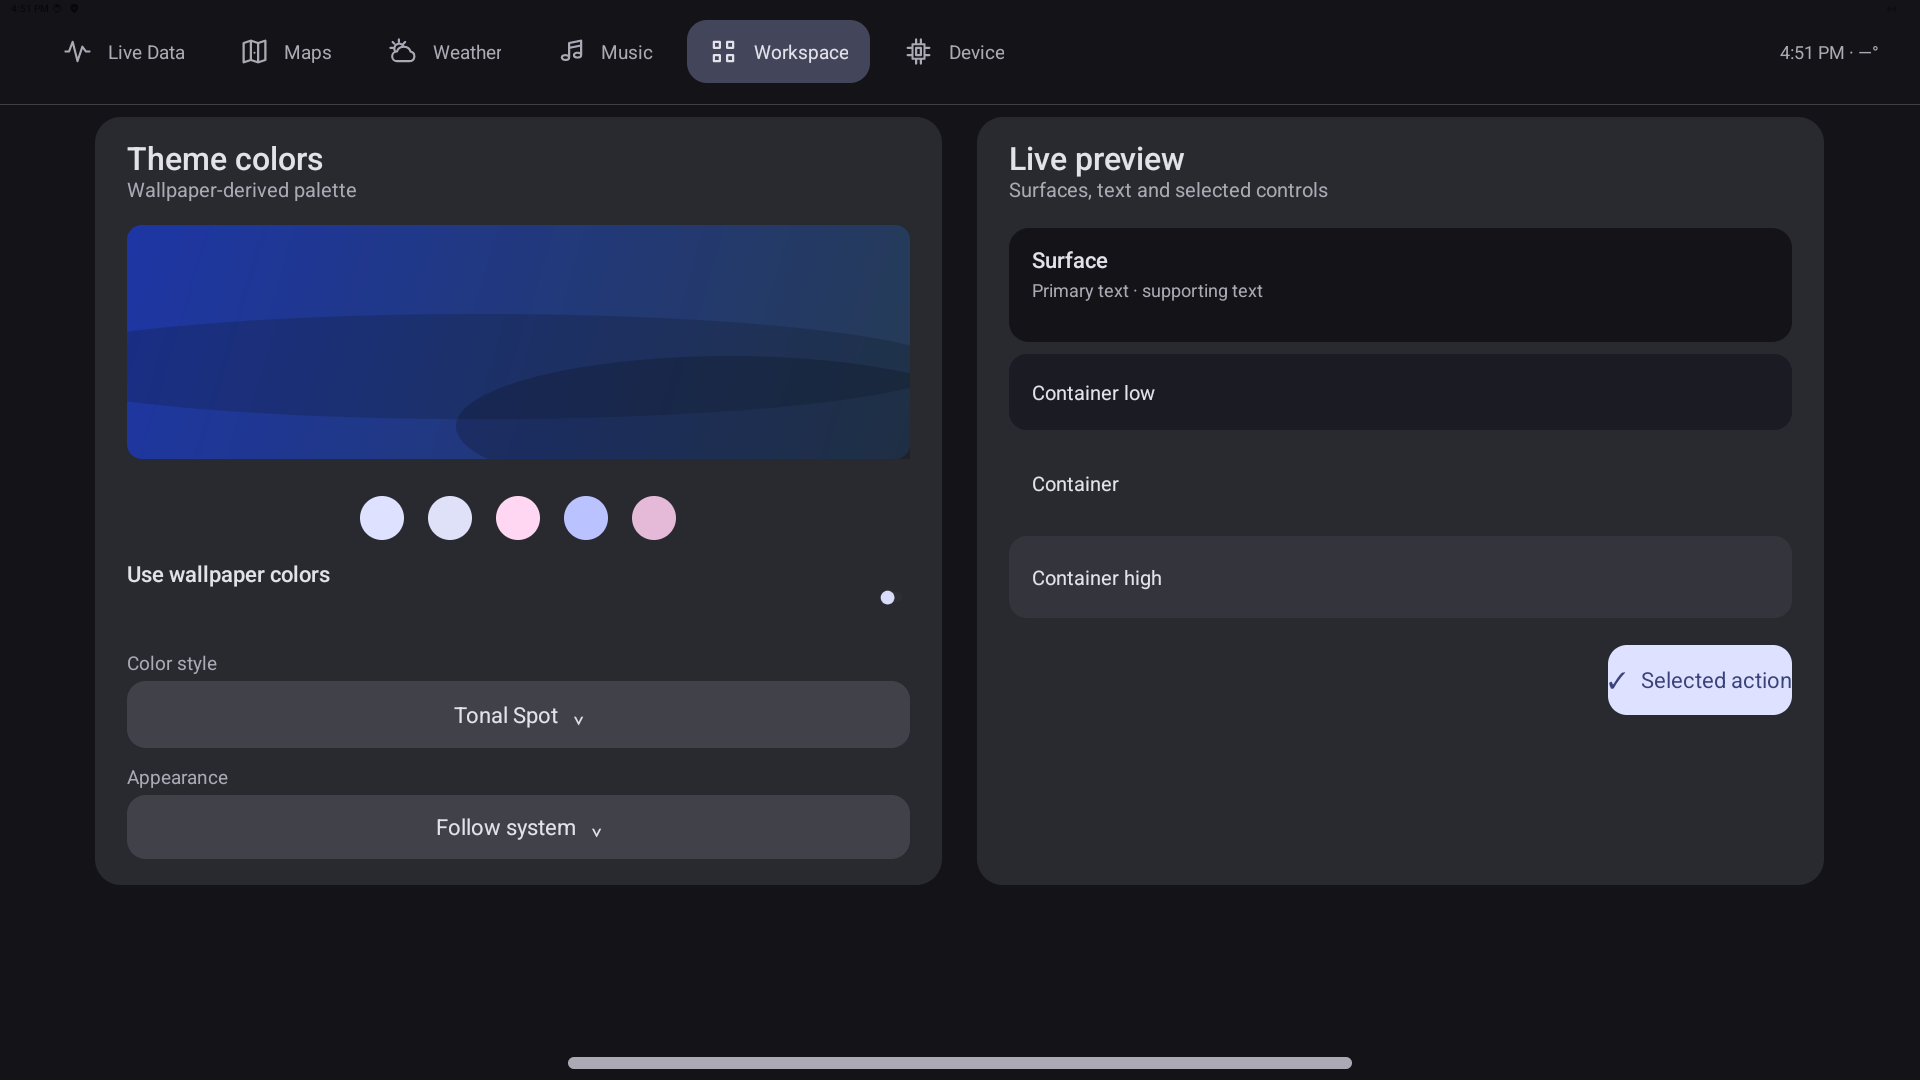Pick the mauve pink last swatch
This screenshot has height=1080, width=1920.
click(x=654, y=518)
